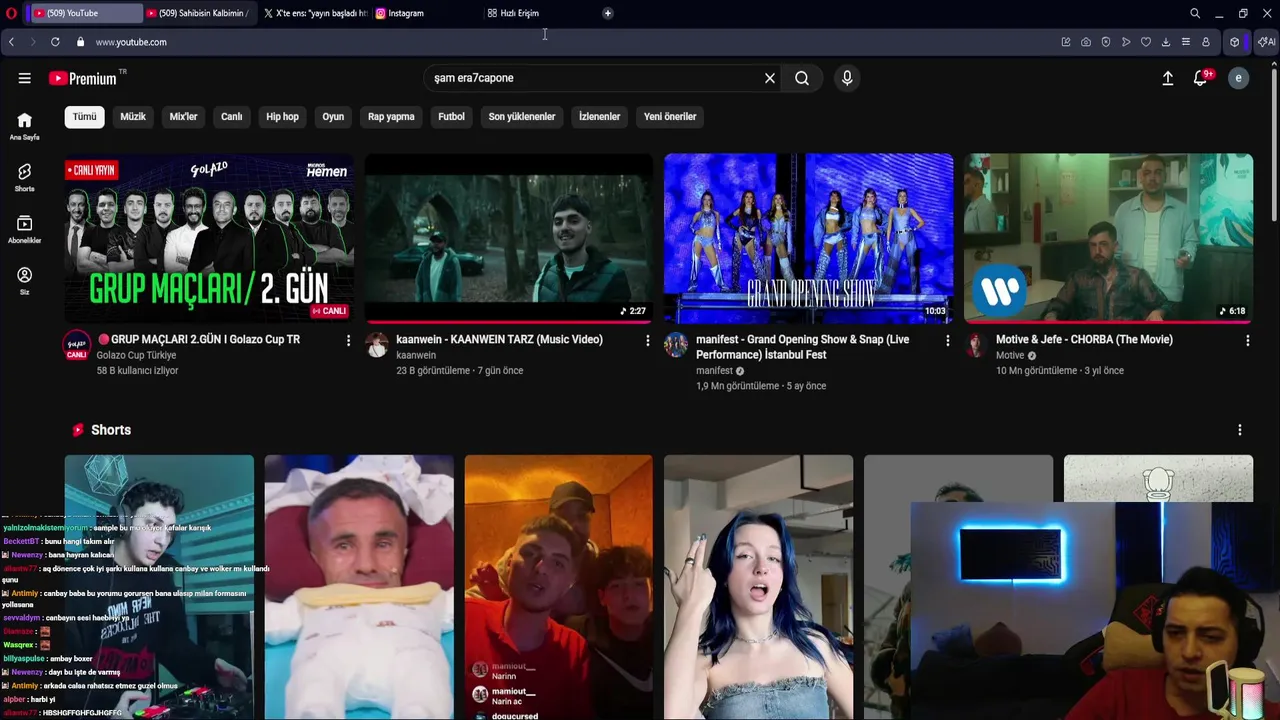Open Shorts shelf three-dot menu
1280x720 pixels.
[1240, 430]
